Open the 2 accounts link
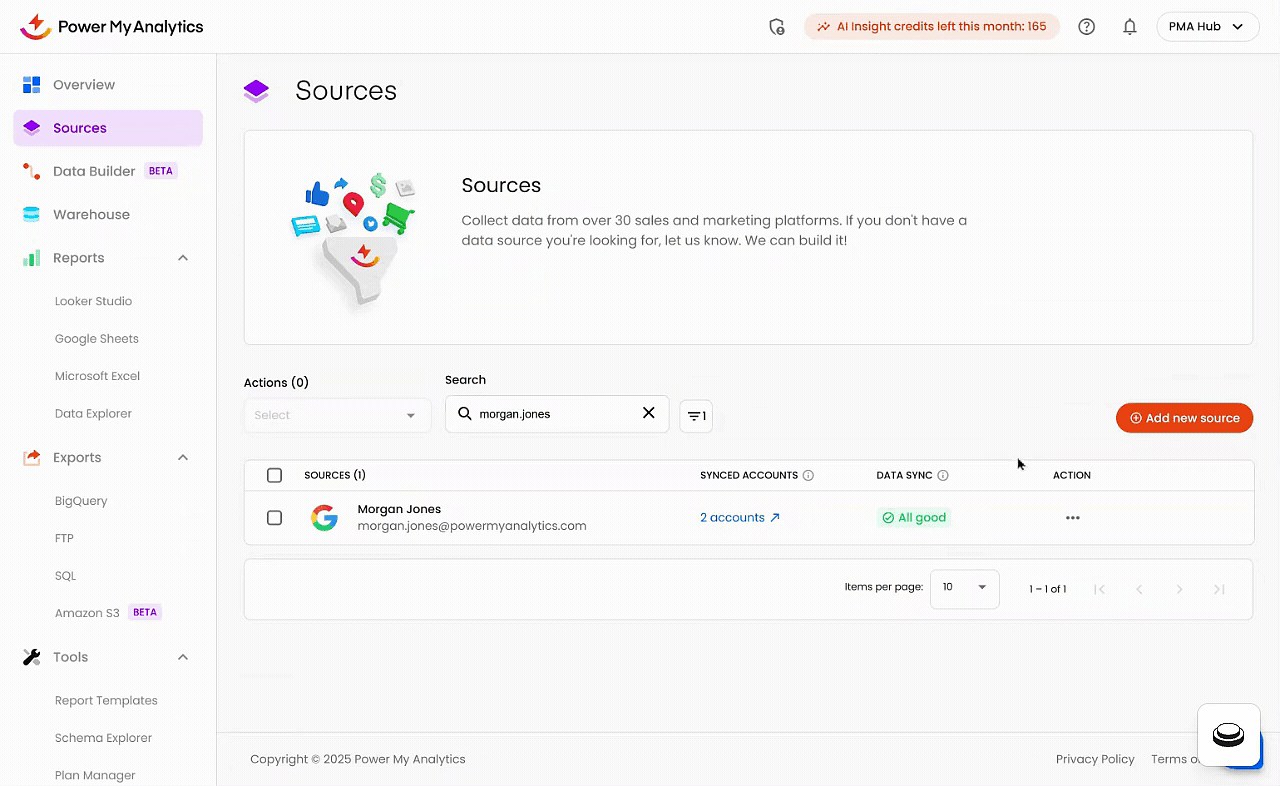The image size is (1280, 786). point(739,518)
